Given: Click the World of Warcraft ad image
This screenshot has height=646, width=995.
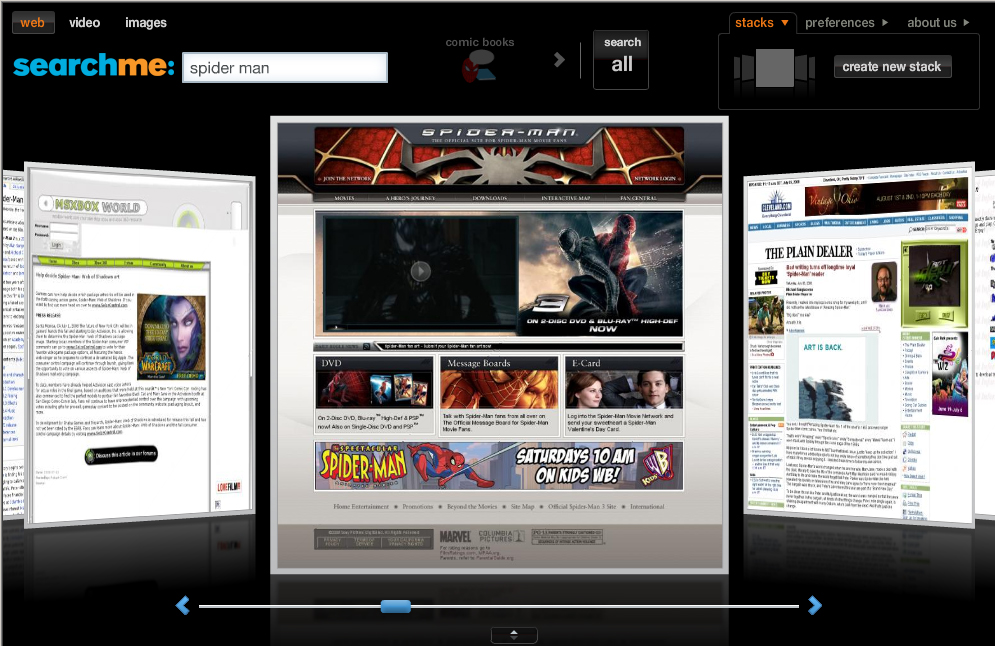Looking at the screenshot, I should (x=172, y=337).
